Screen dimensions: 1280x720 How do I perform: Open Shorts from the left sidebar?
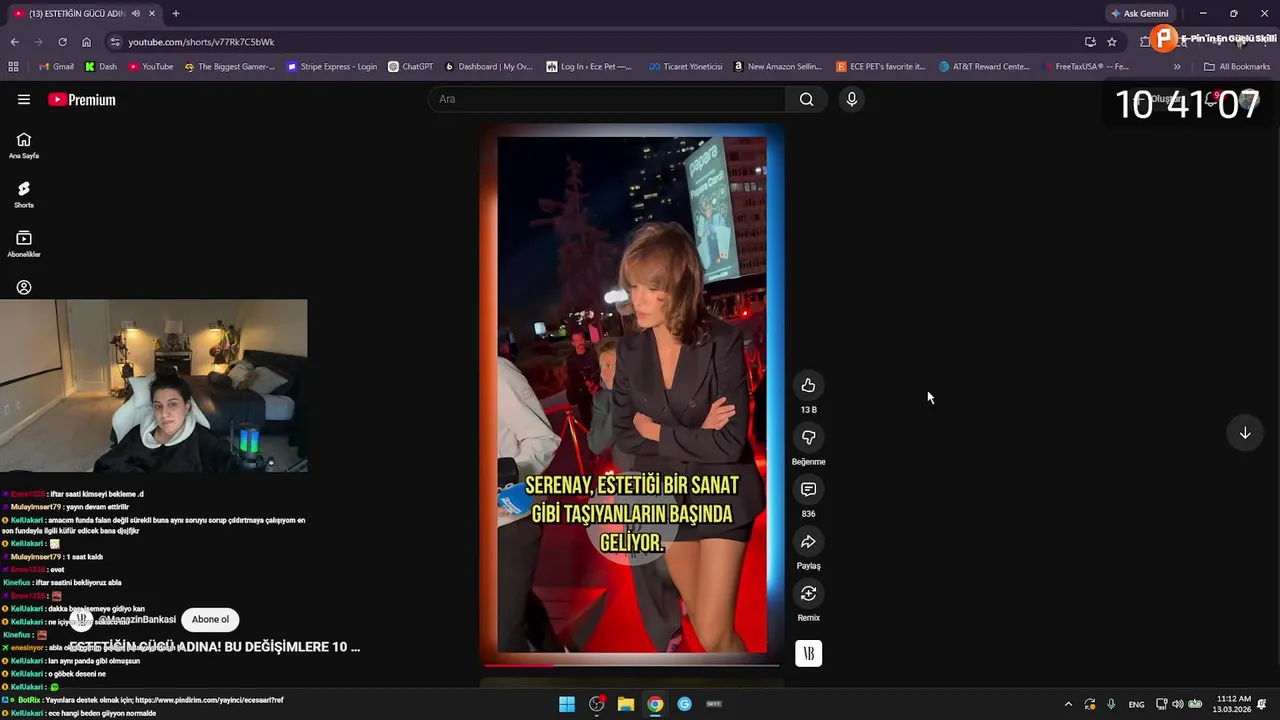(24, 194)
